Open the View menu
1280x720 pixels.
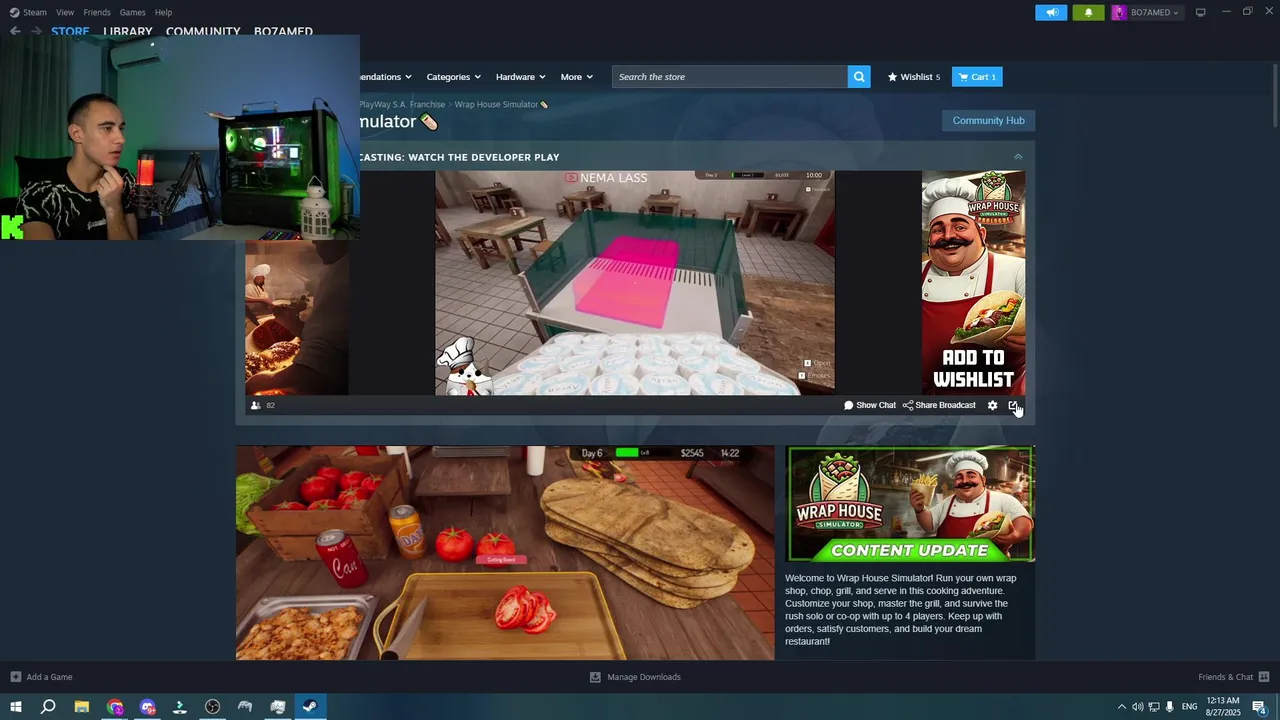[x=65, y=12]
